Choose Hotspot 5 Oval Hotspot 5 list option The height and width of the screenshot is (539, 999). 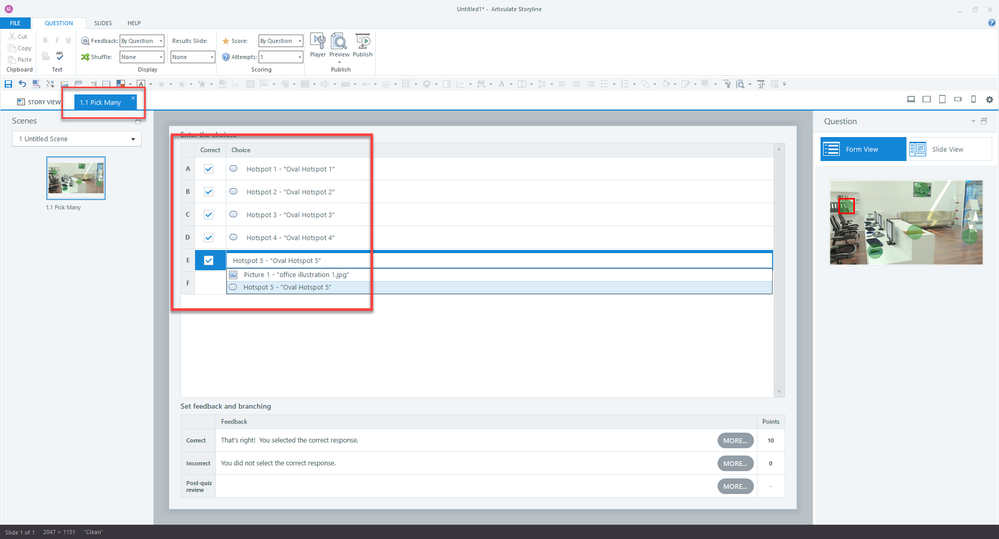(x=500, y=287)
